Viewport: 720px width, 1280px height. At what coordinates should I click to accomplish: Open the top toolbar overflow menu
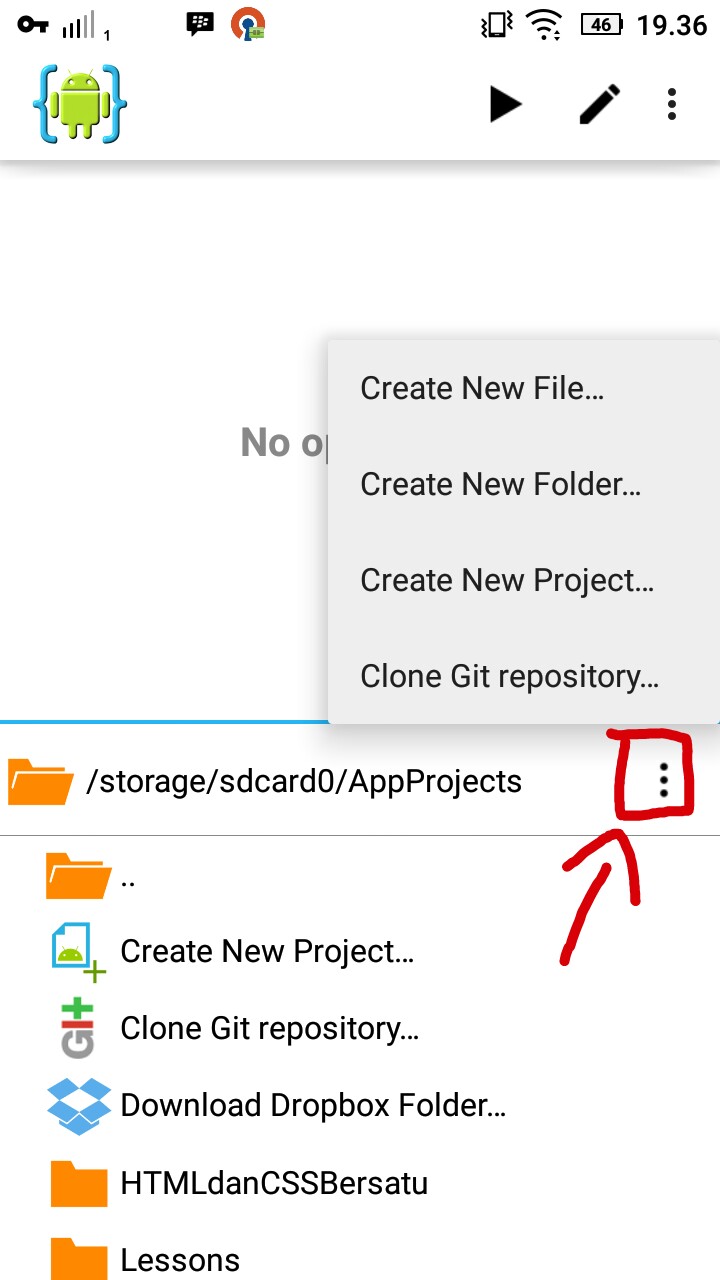point(672,104)
